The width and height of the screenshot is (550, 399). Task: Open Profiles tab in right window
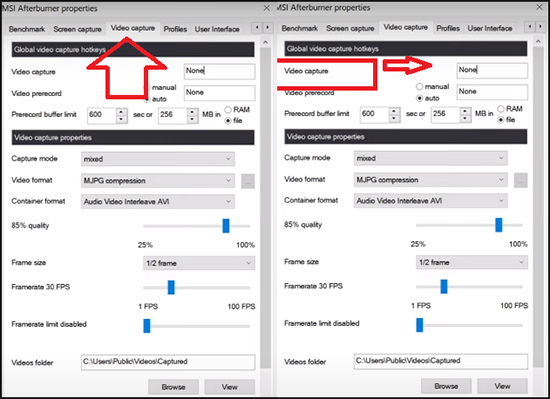pos(448,28)
